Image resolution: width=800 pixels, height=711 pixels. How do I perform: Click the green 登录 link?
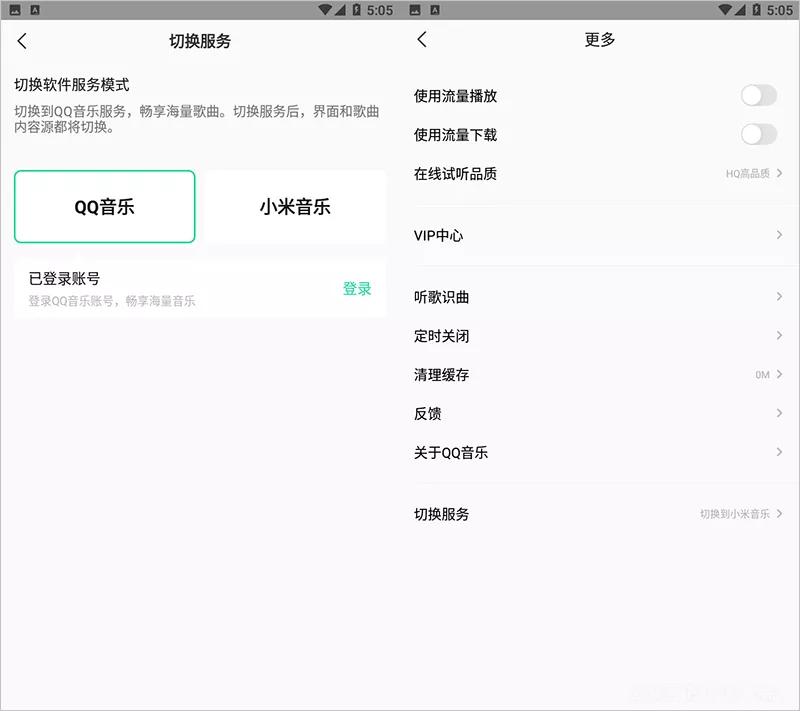357,288
